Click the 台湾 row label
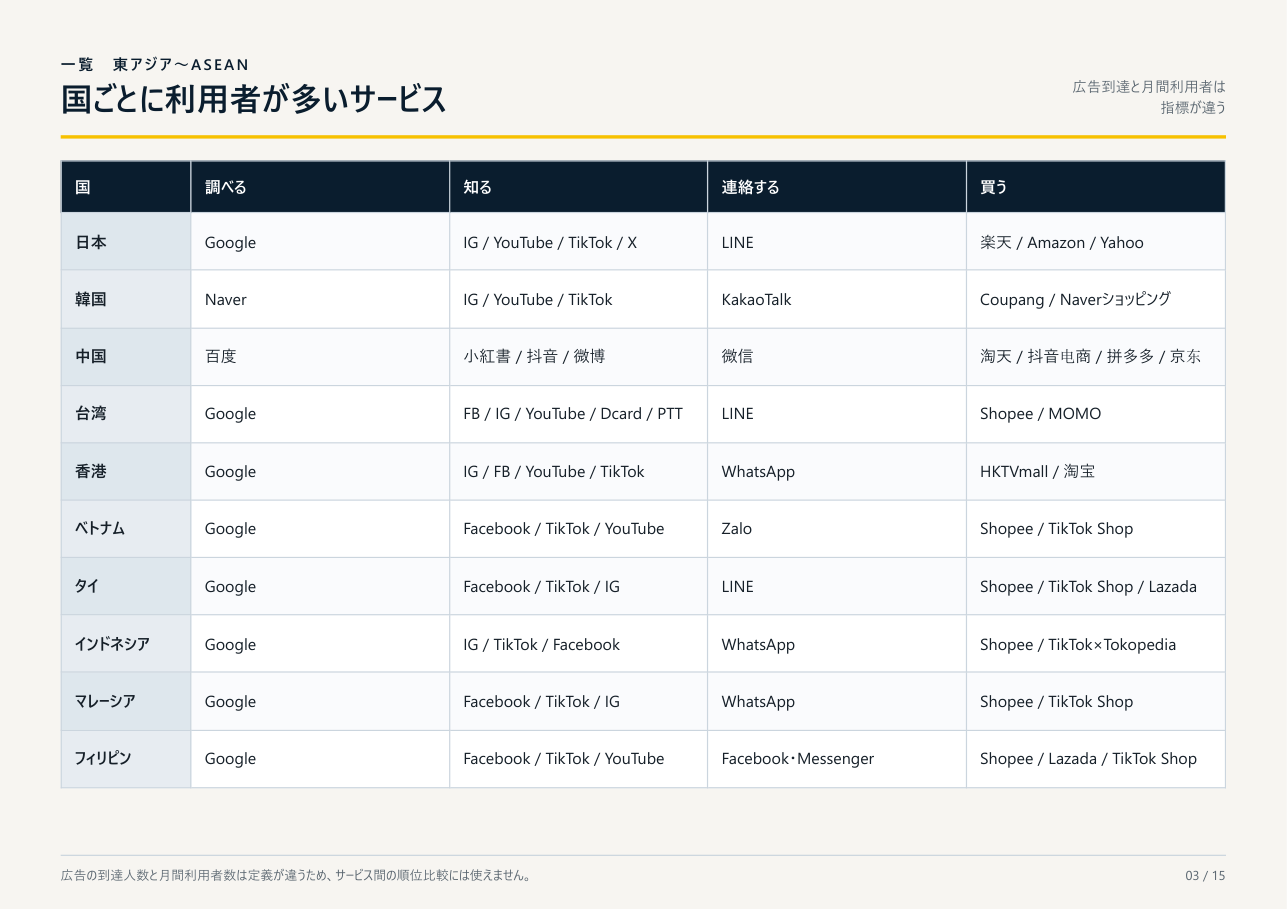Screen dimensions: 1287x909 click(x=126, y=414)
